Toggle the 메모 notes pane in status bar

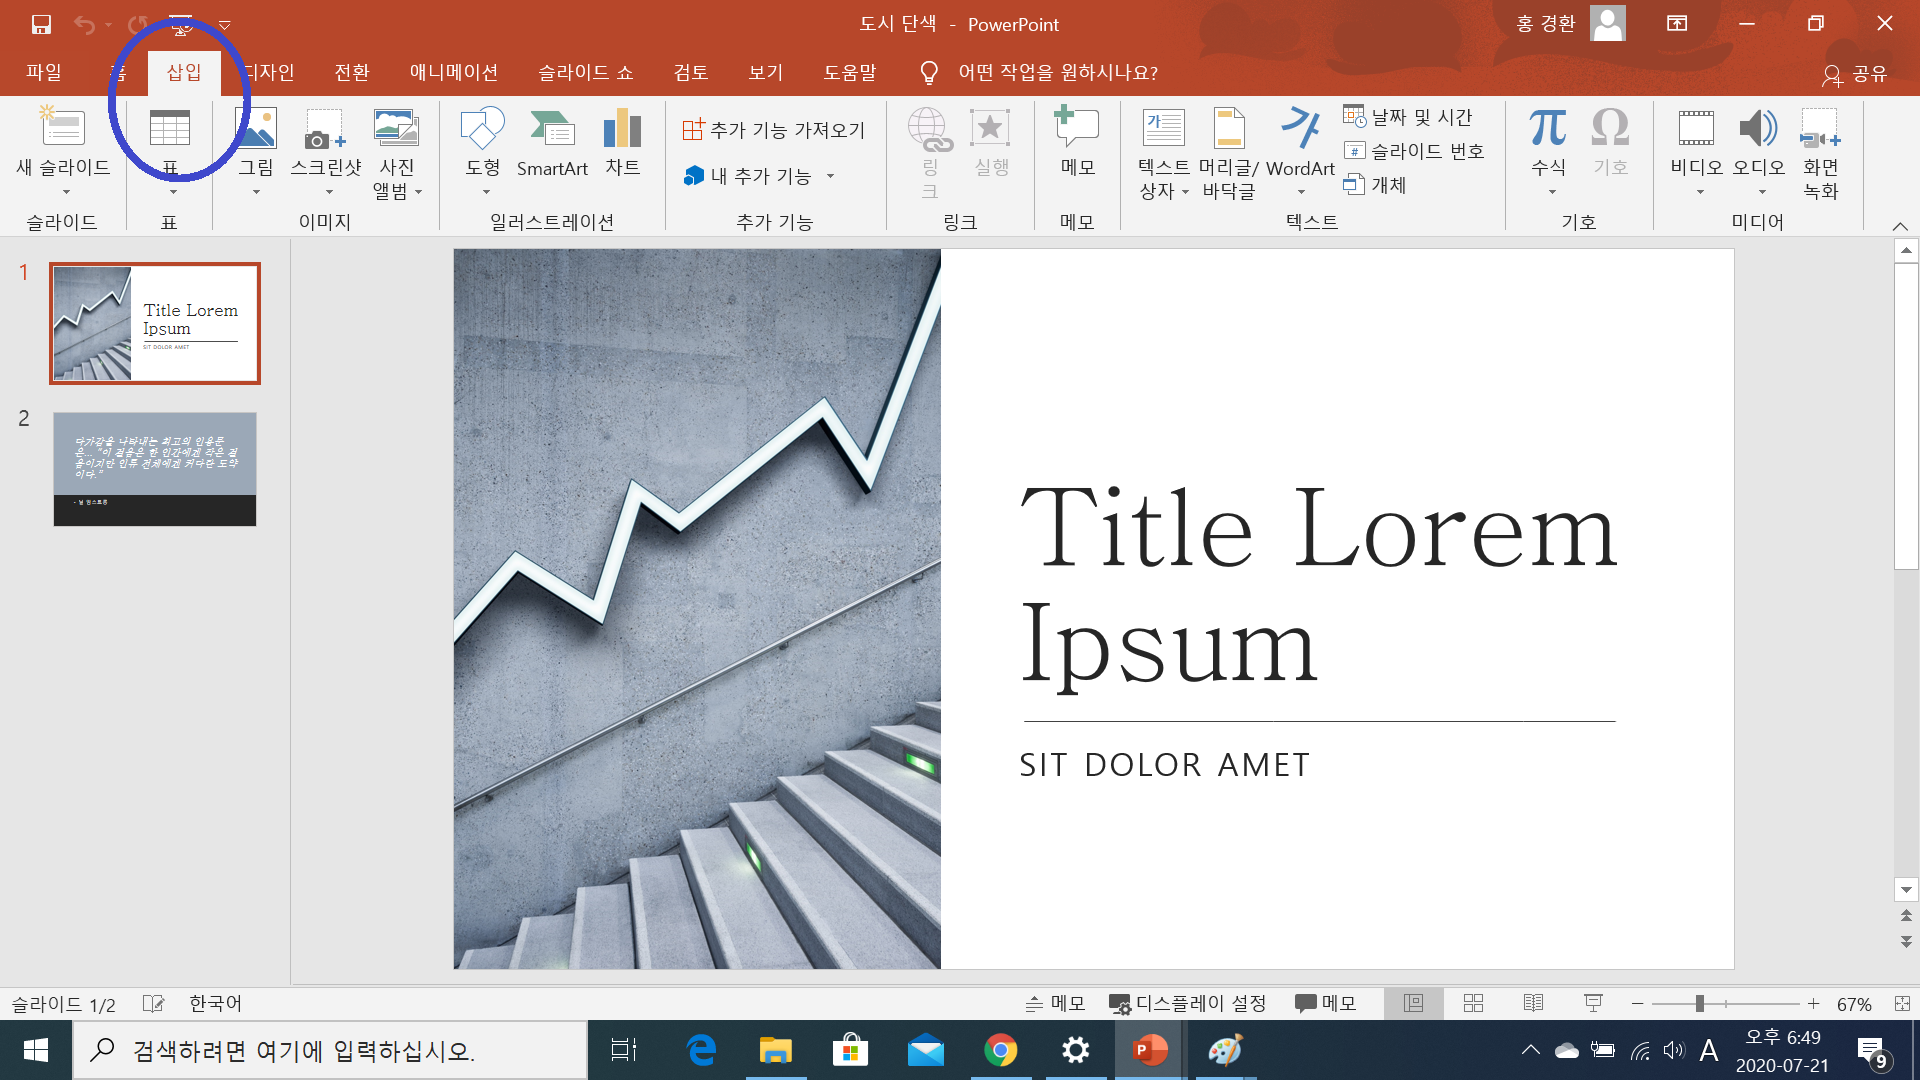(x=1055, y=1003)
